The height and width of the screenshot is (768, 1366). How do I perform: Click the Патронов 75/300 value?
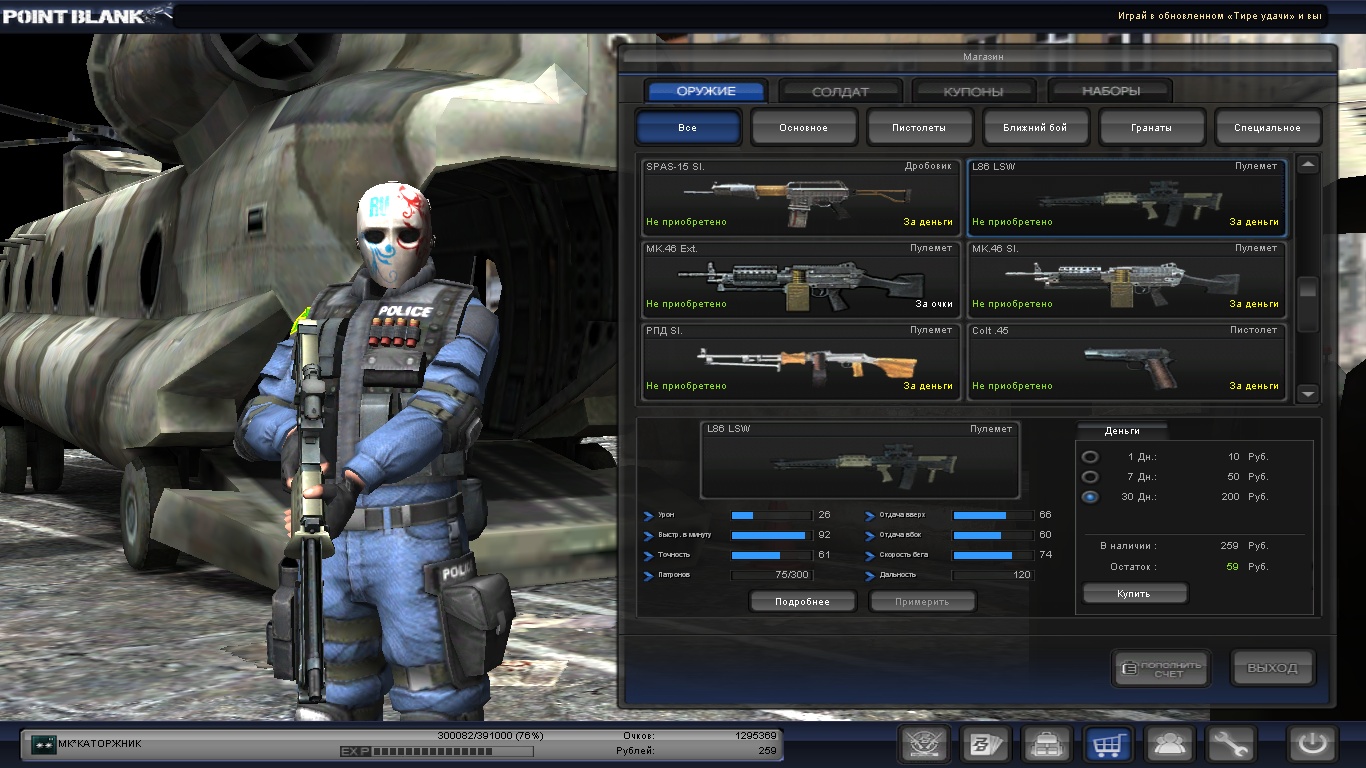click(793, 575)
